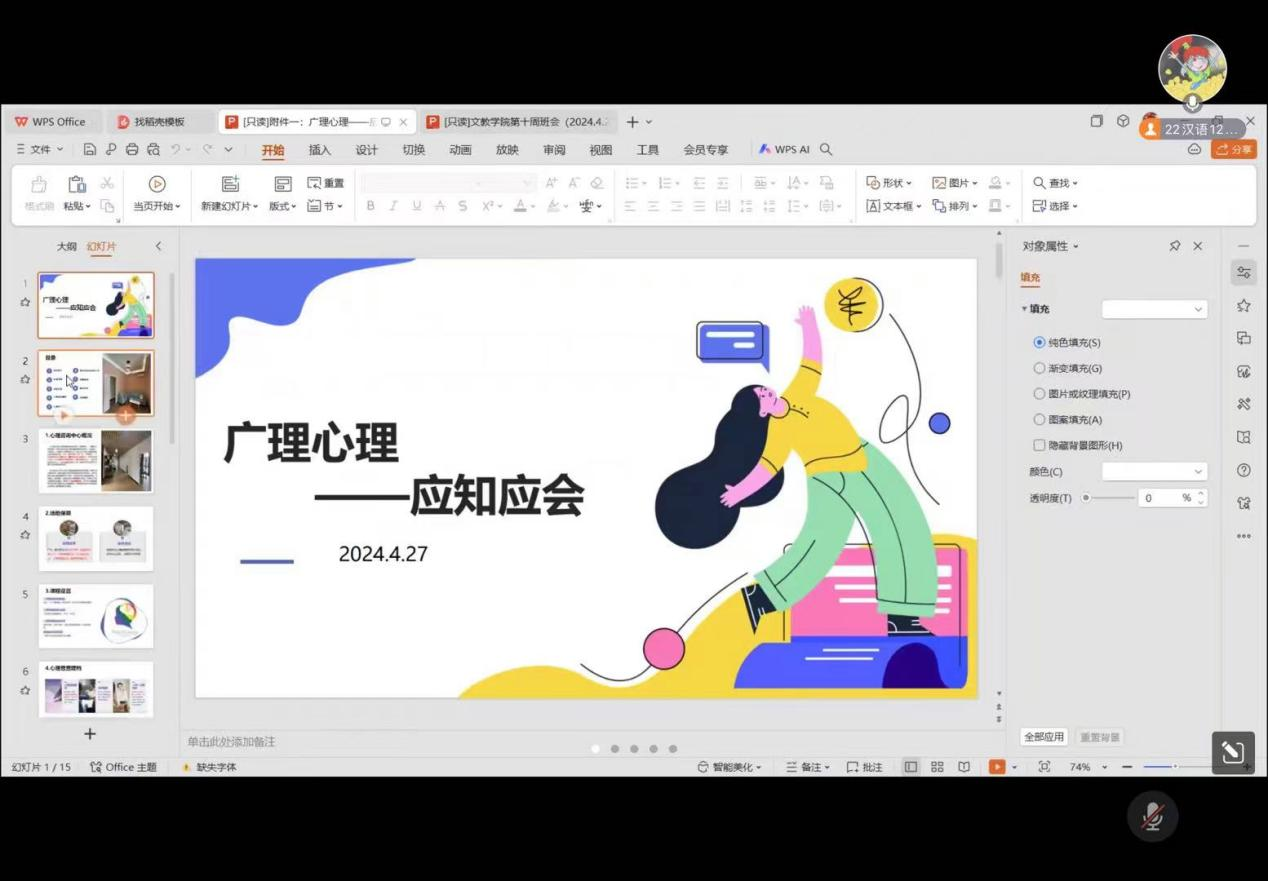Viewport: 1268px width, 881px height.
Task: Click the 全部应用 button
Action: click(x=1044, y=737)
